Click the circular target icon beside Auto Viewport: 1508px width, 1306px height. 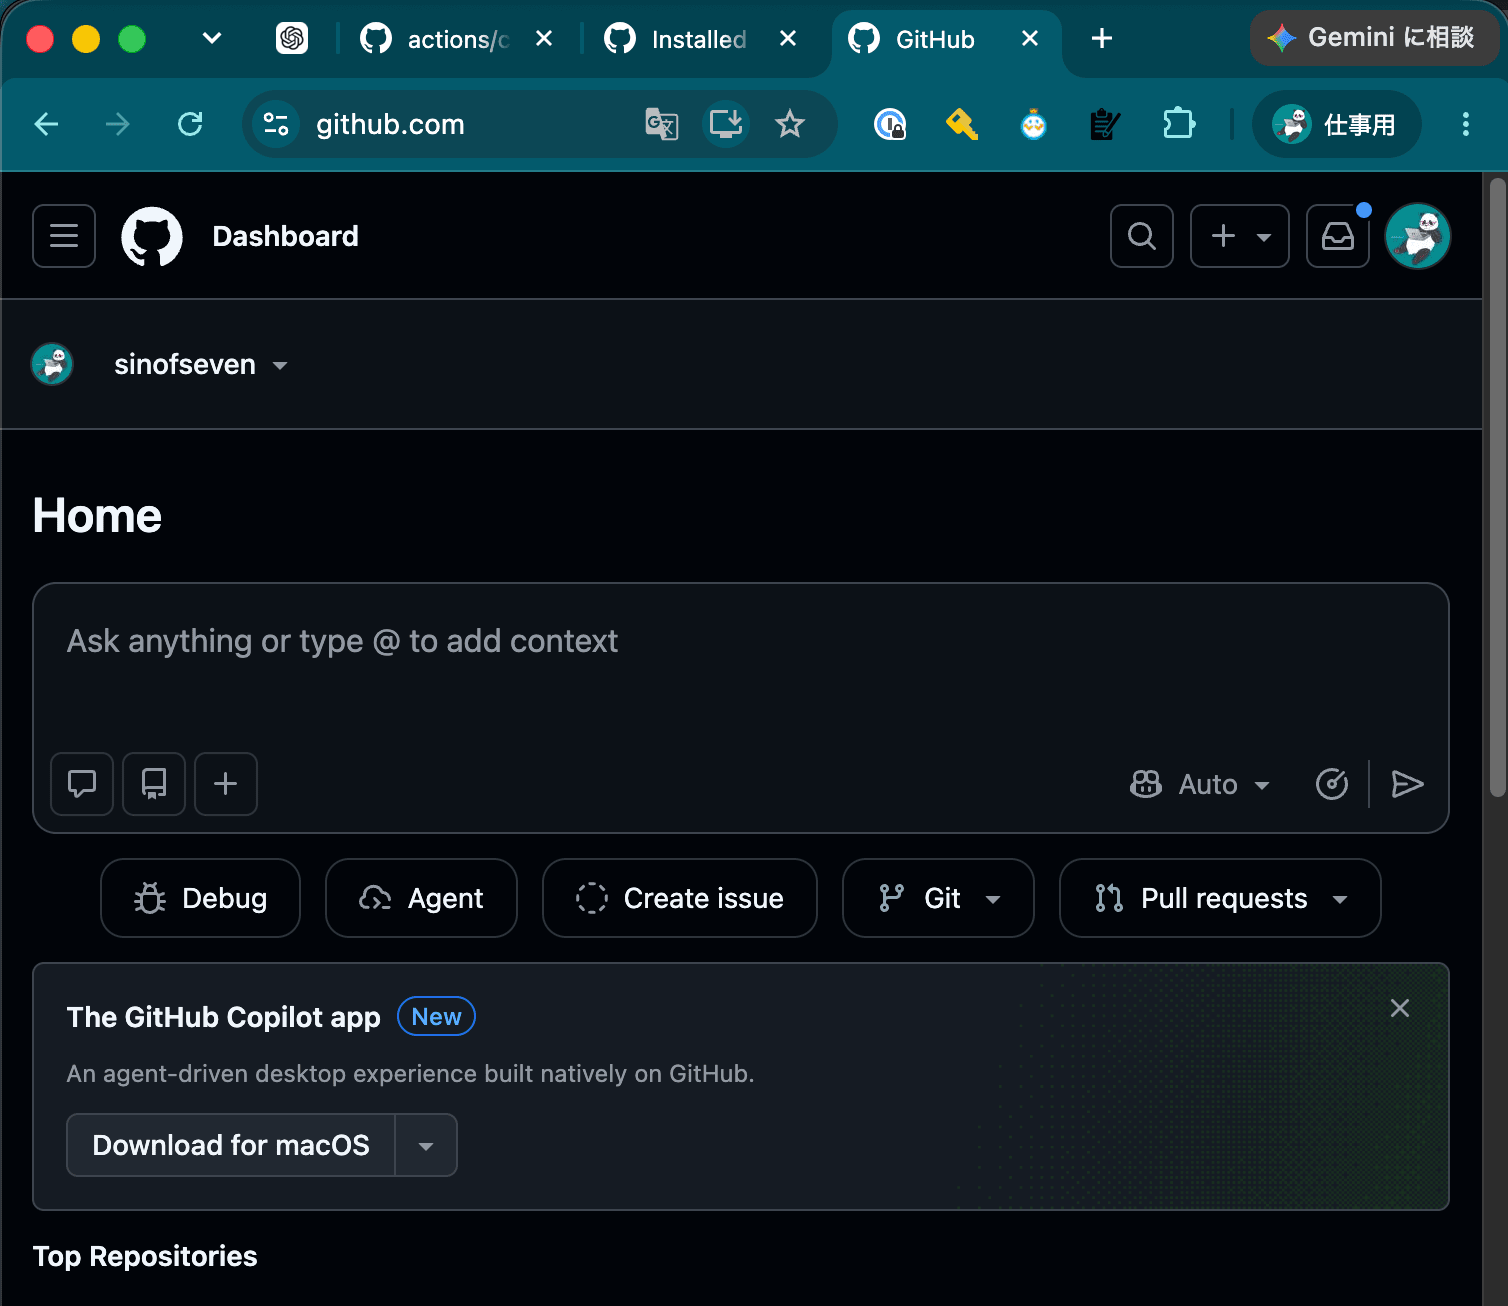(1332, 784)
